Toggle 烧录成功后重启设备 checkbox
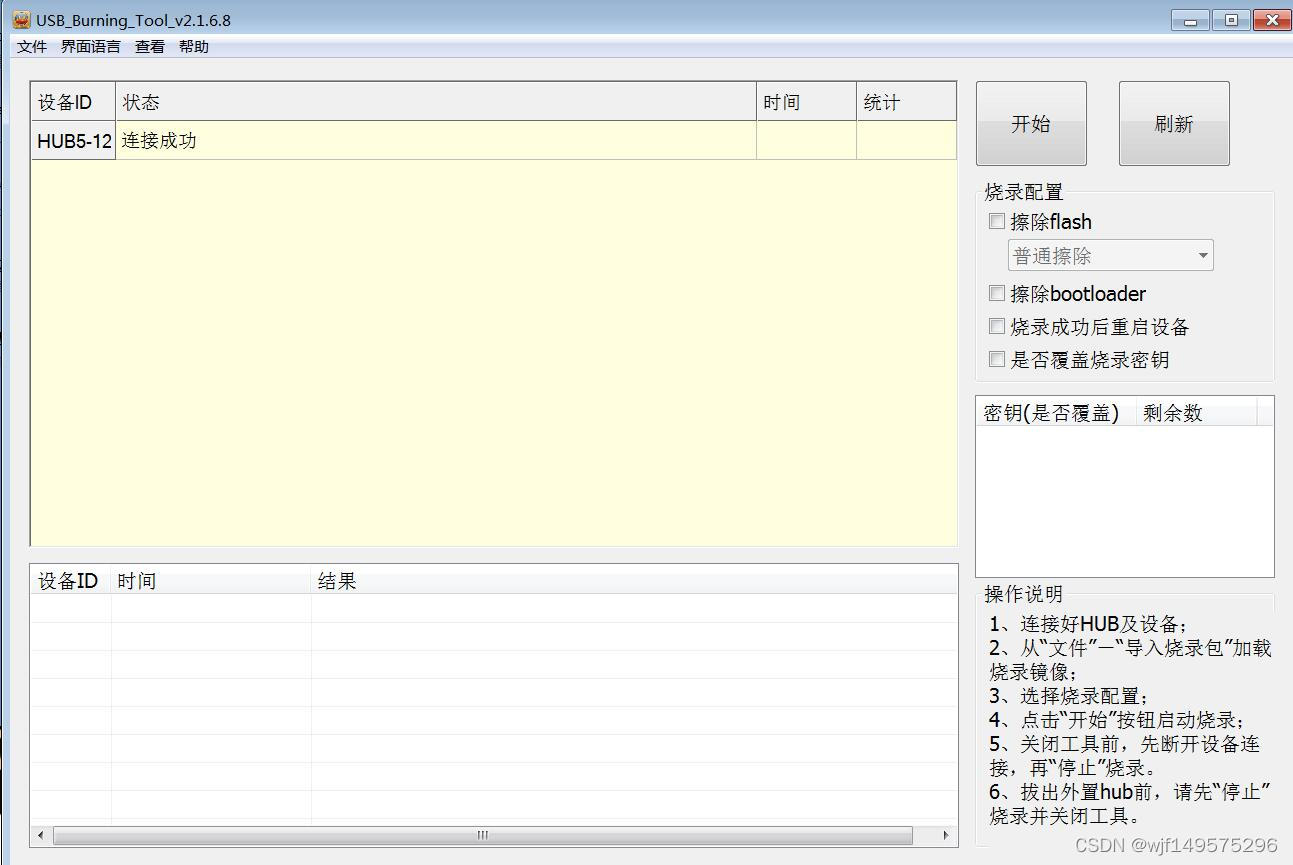Screen dimensions: 1293x865 pos(997,326)
